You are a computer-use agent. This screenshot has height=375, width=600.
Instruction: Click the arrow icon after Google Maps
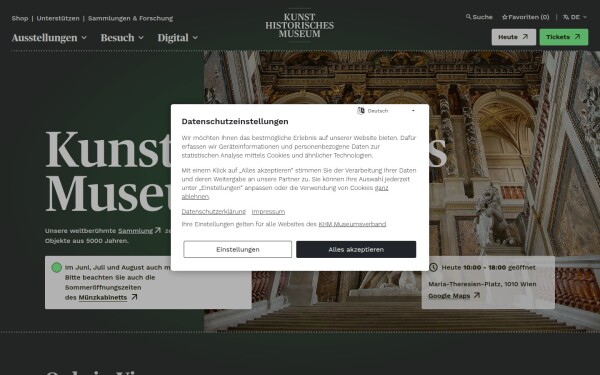pos(476,295)
